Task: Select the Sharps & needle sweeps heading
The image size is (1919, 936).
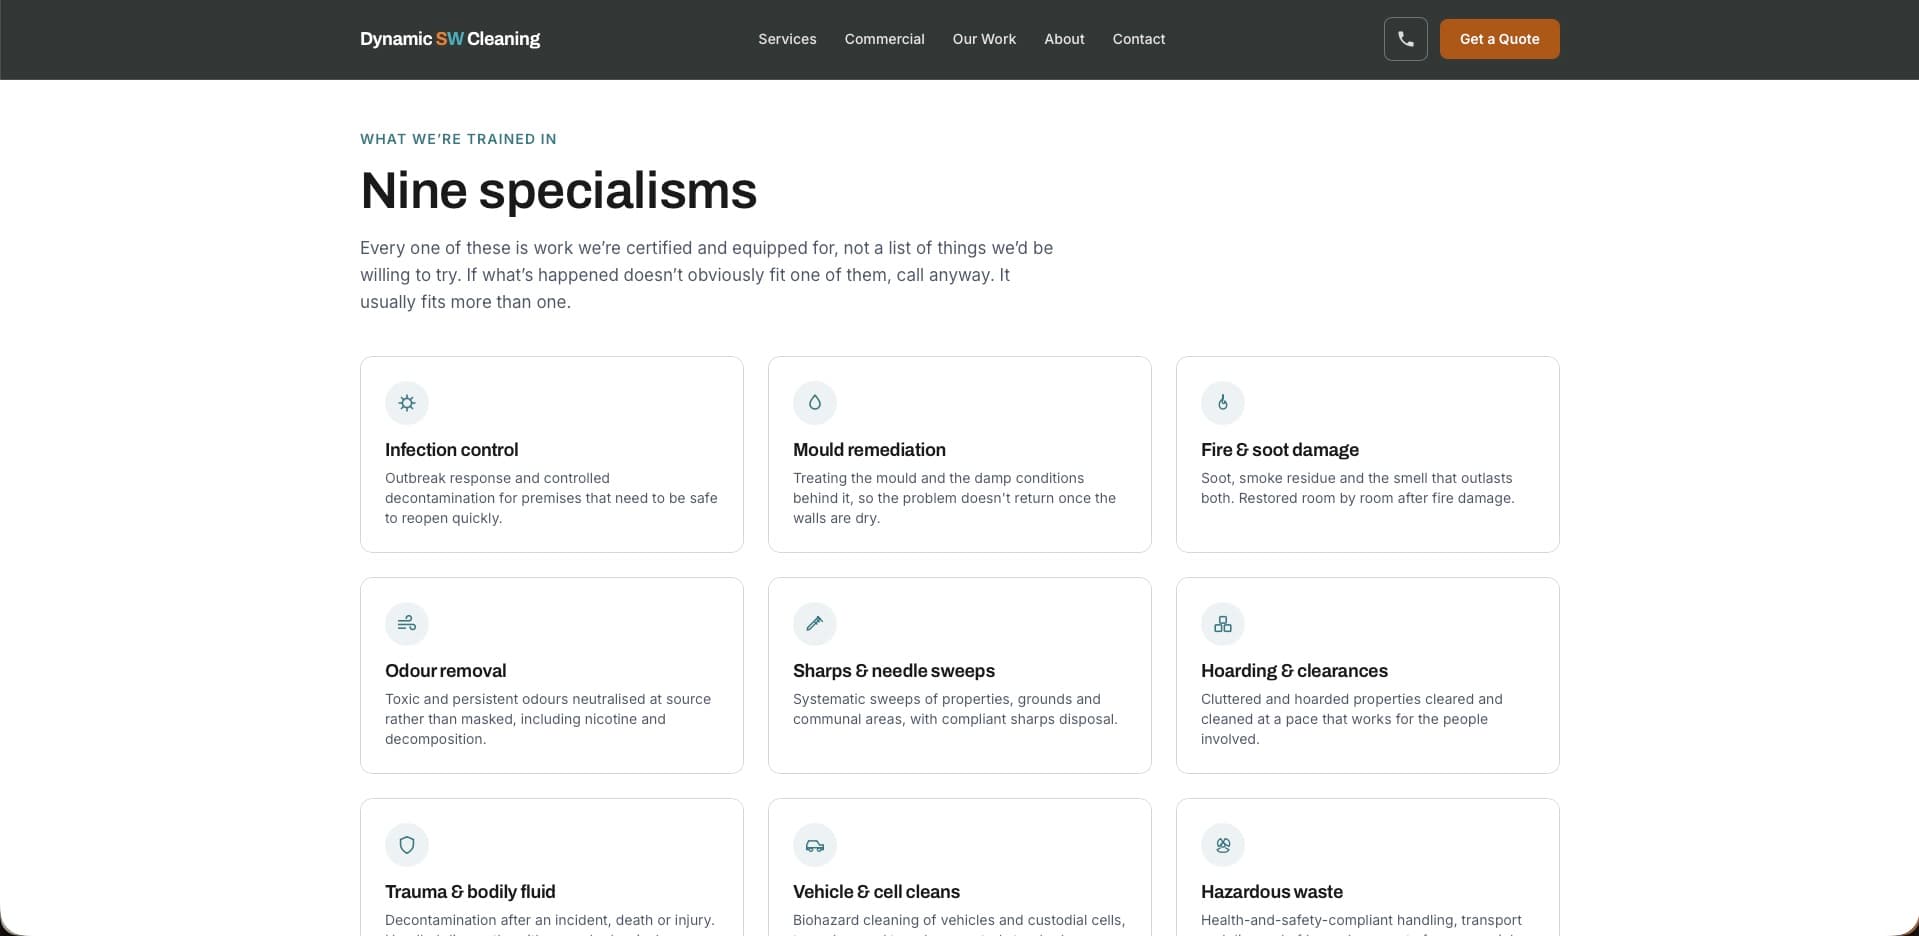Action: [894, 671]
